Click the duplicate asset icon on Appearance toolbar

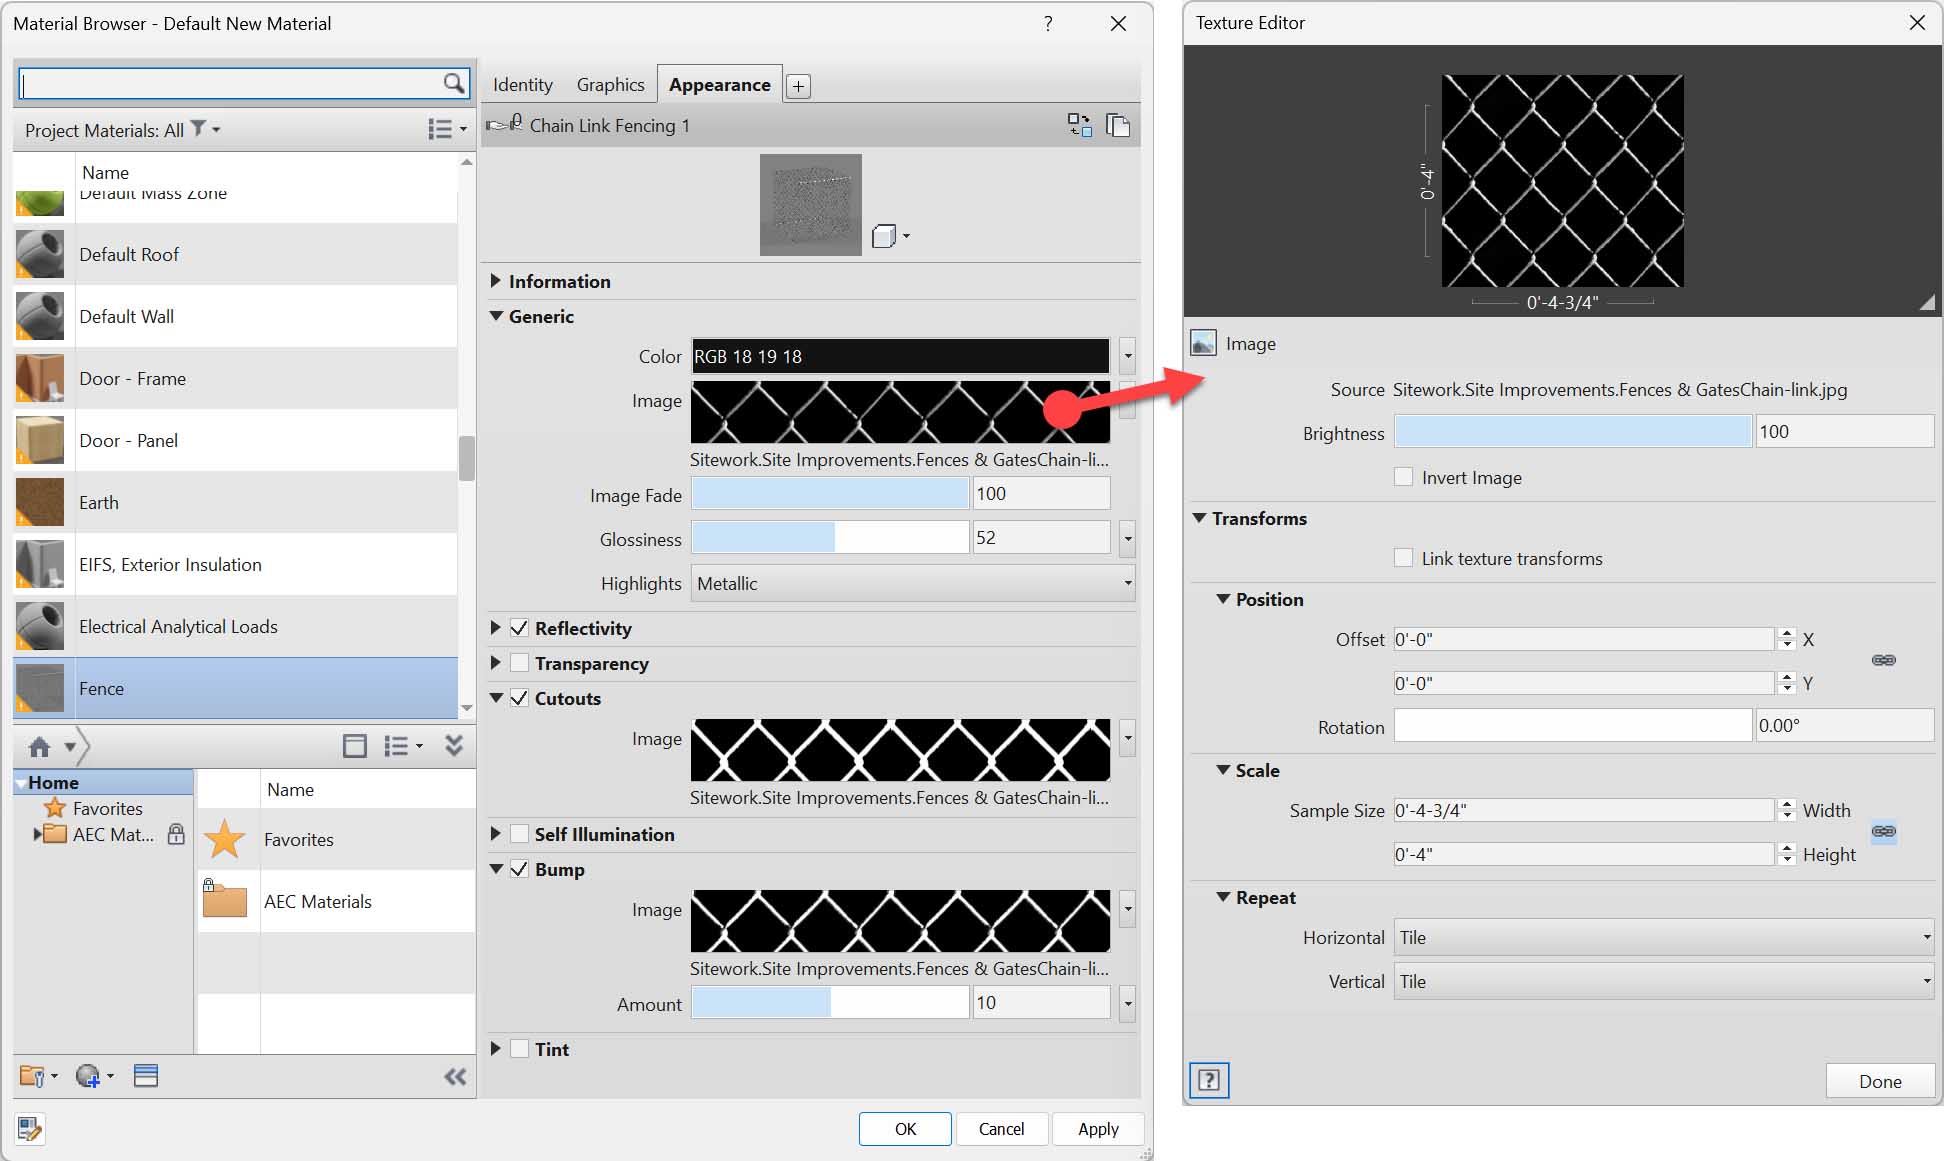pos(1118,124)
